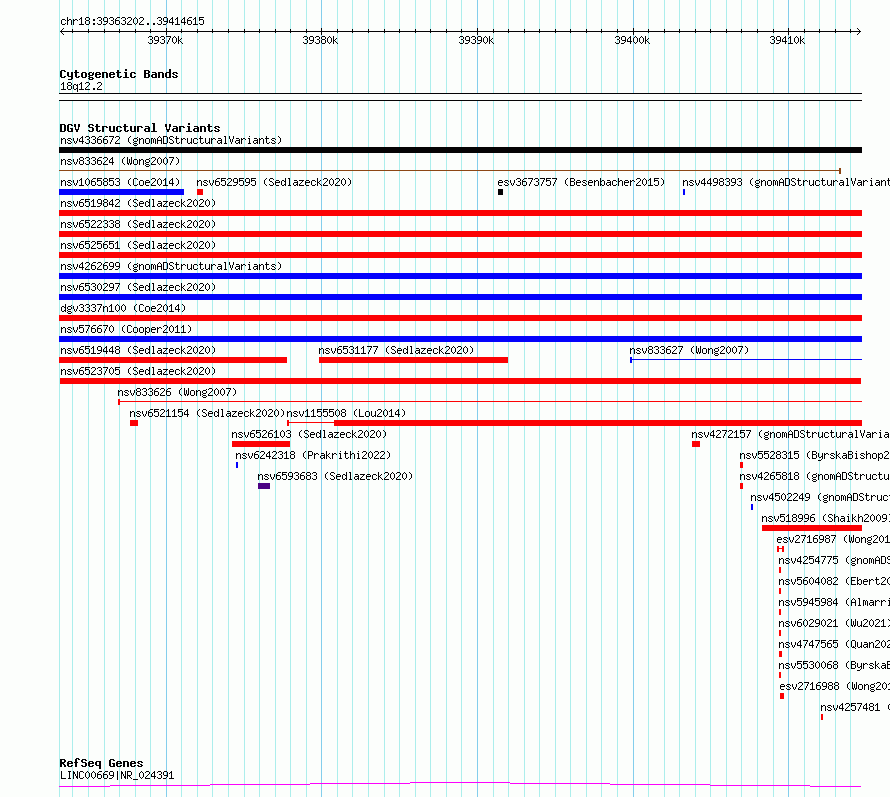Select the nsv6522338 (Sedlazeck2020) label
The height and width of the screenshot is (797, 890).
click(x=138, y=224)
